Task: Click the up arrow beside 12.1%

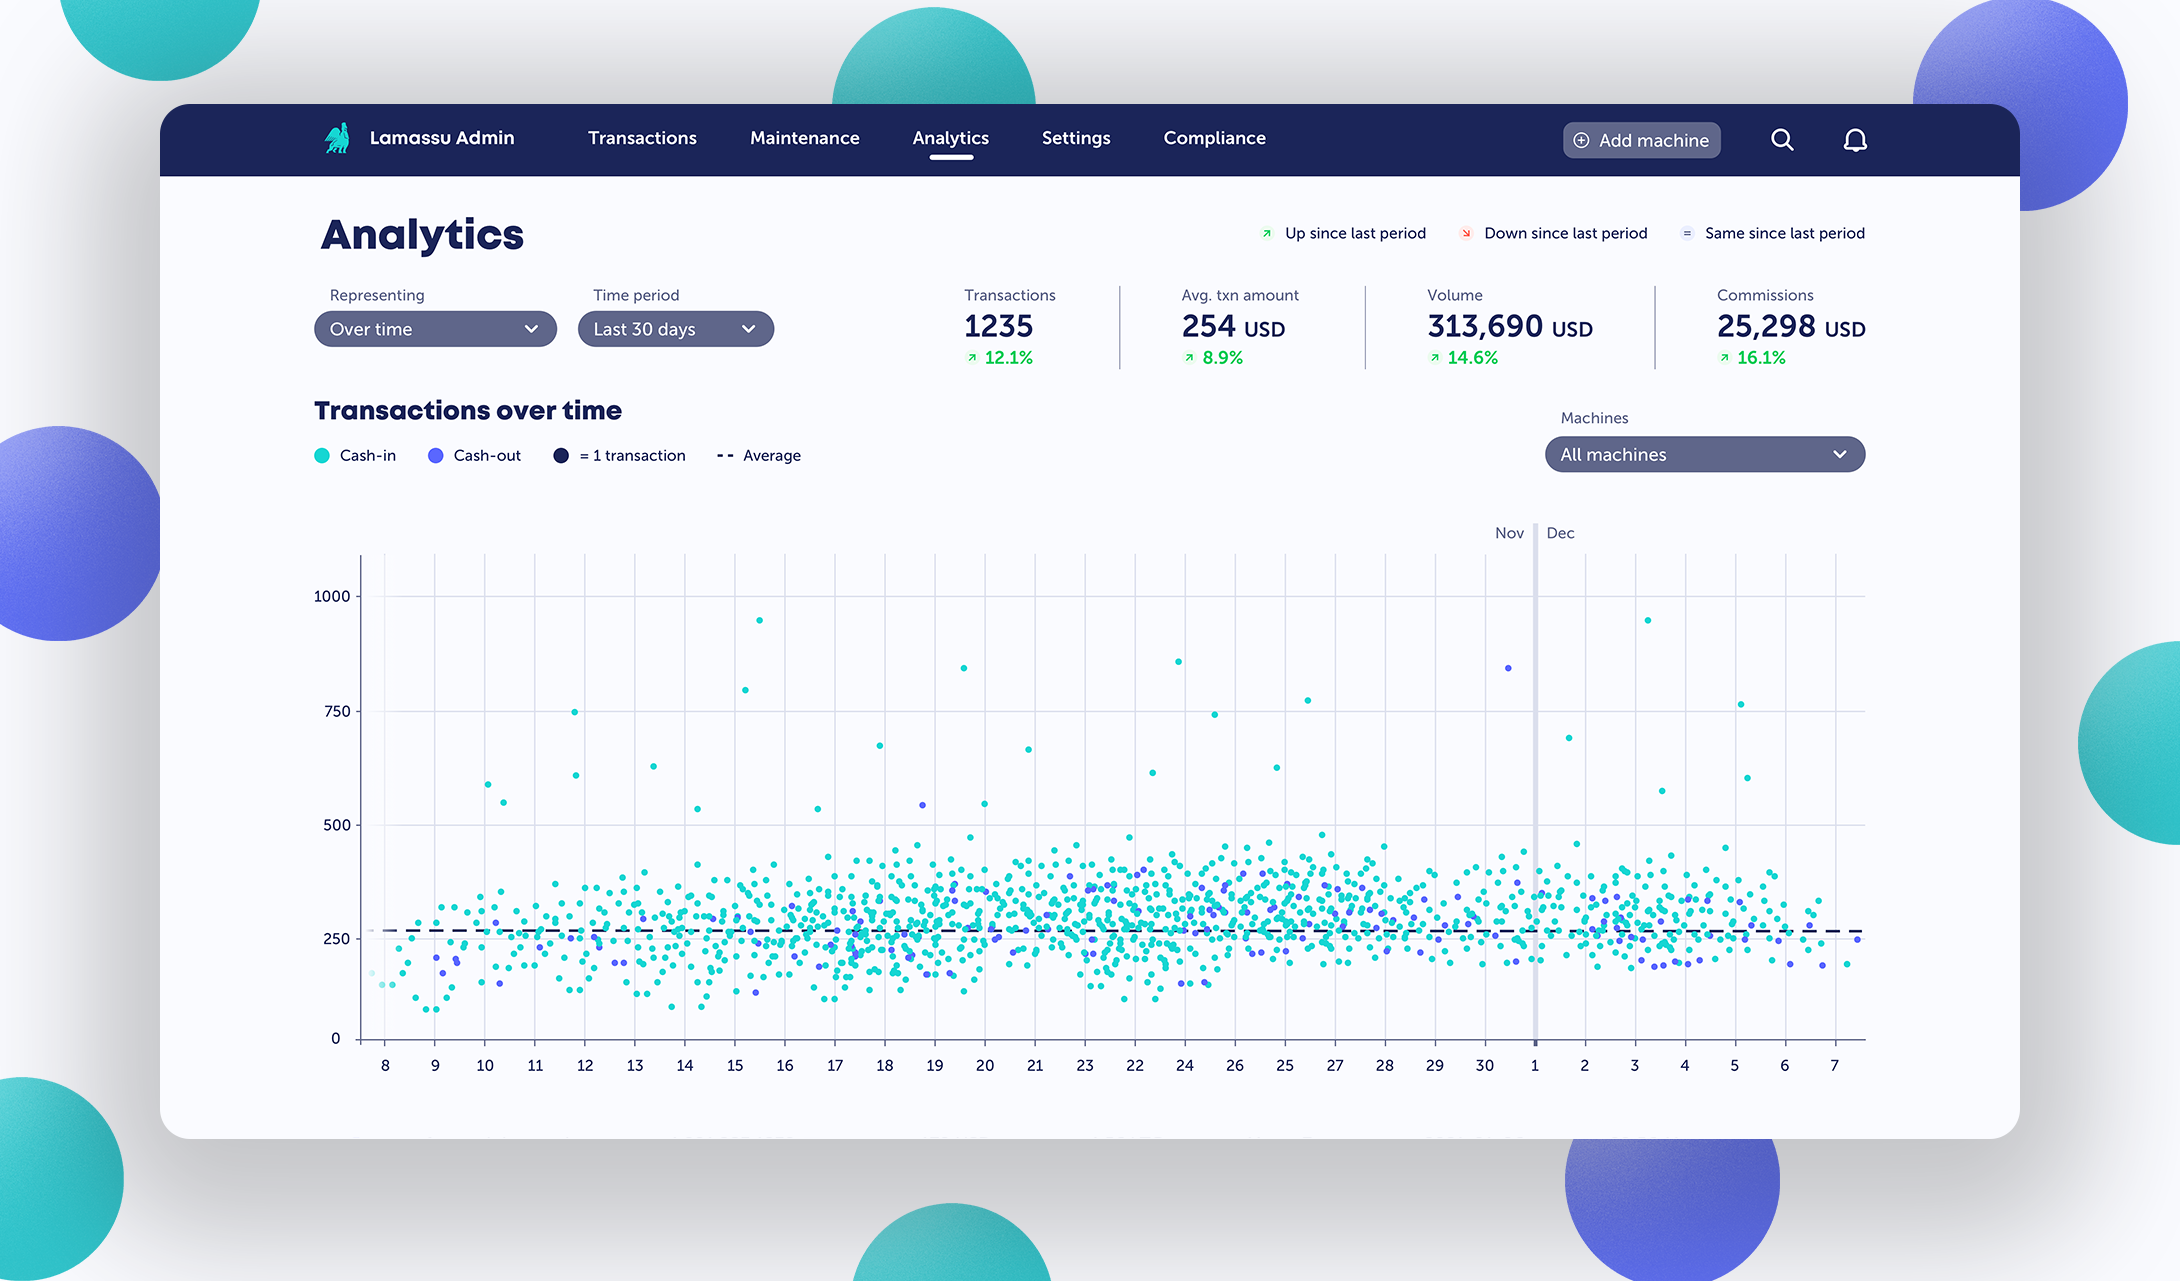Action: point(971,358)
